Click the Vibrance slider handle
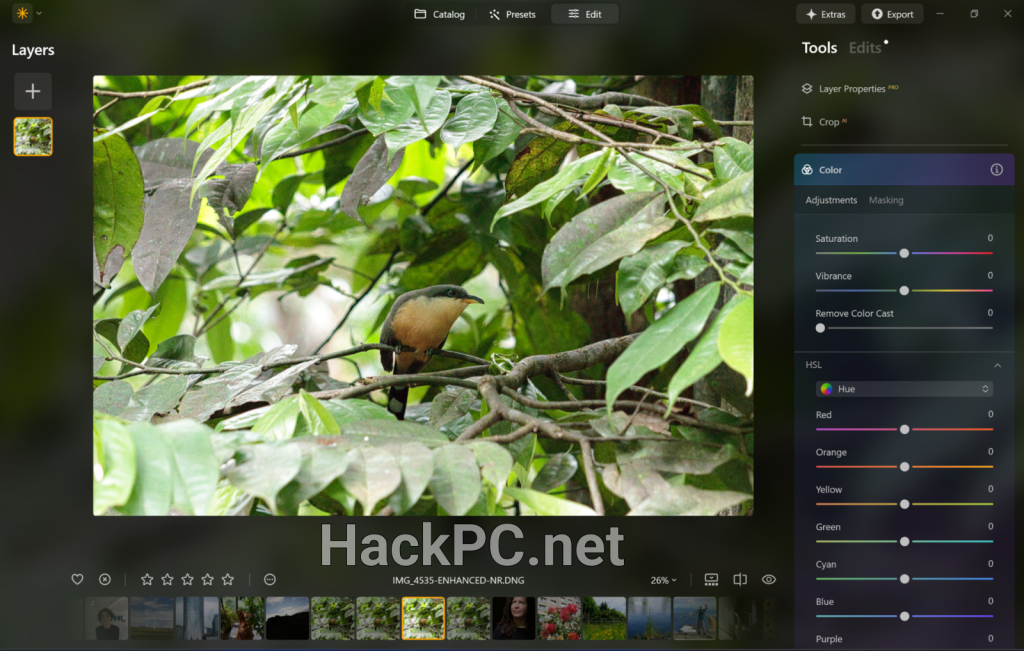The width and height of the screenshot is (1024, 651). (x=904, y=290)
